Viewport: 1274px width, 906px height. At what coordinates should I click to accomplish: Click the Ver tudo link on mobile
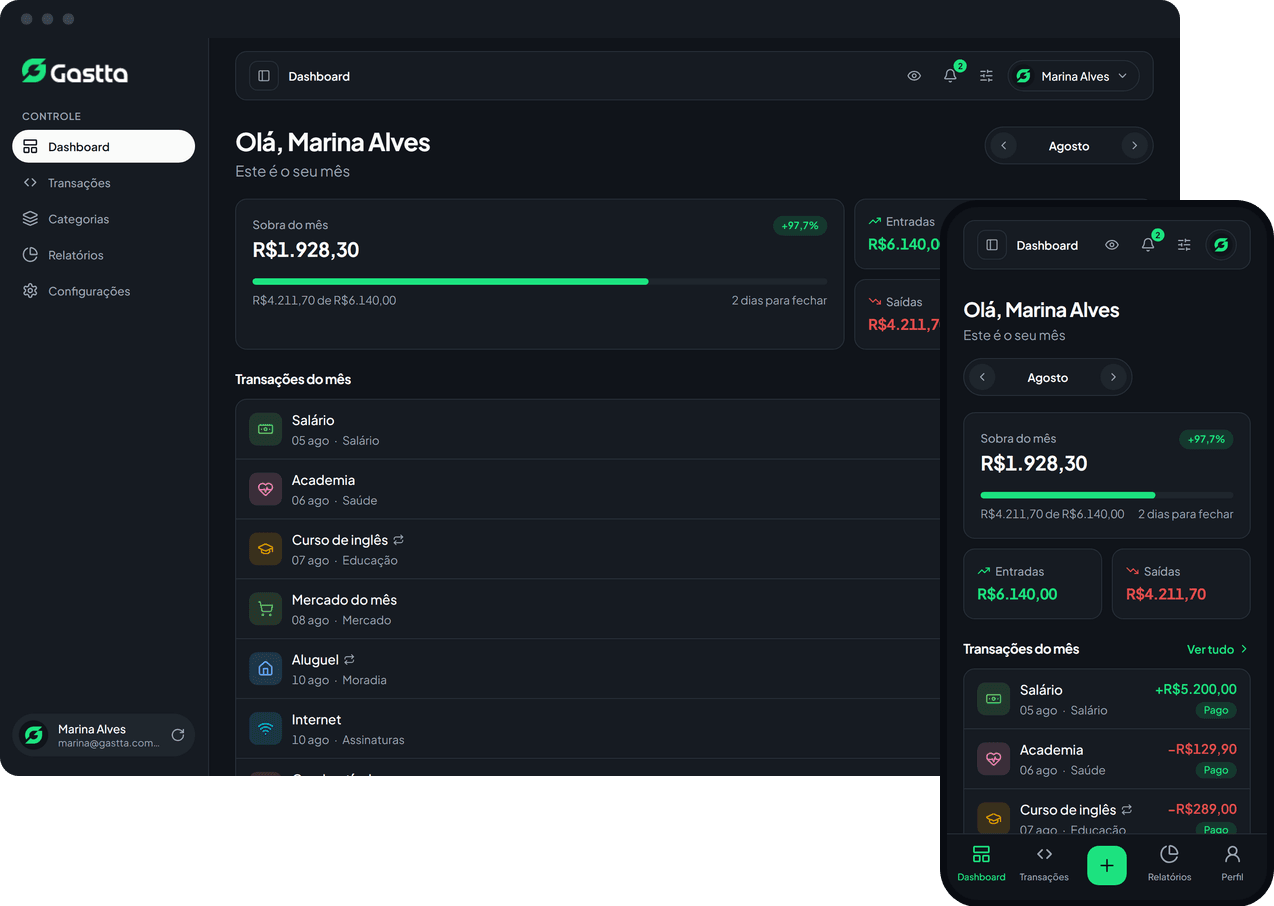coord(1217,650)
